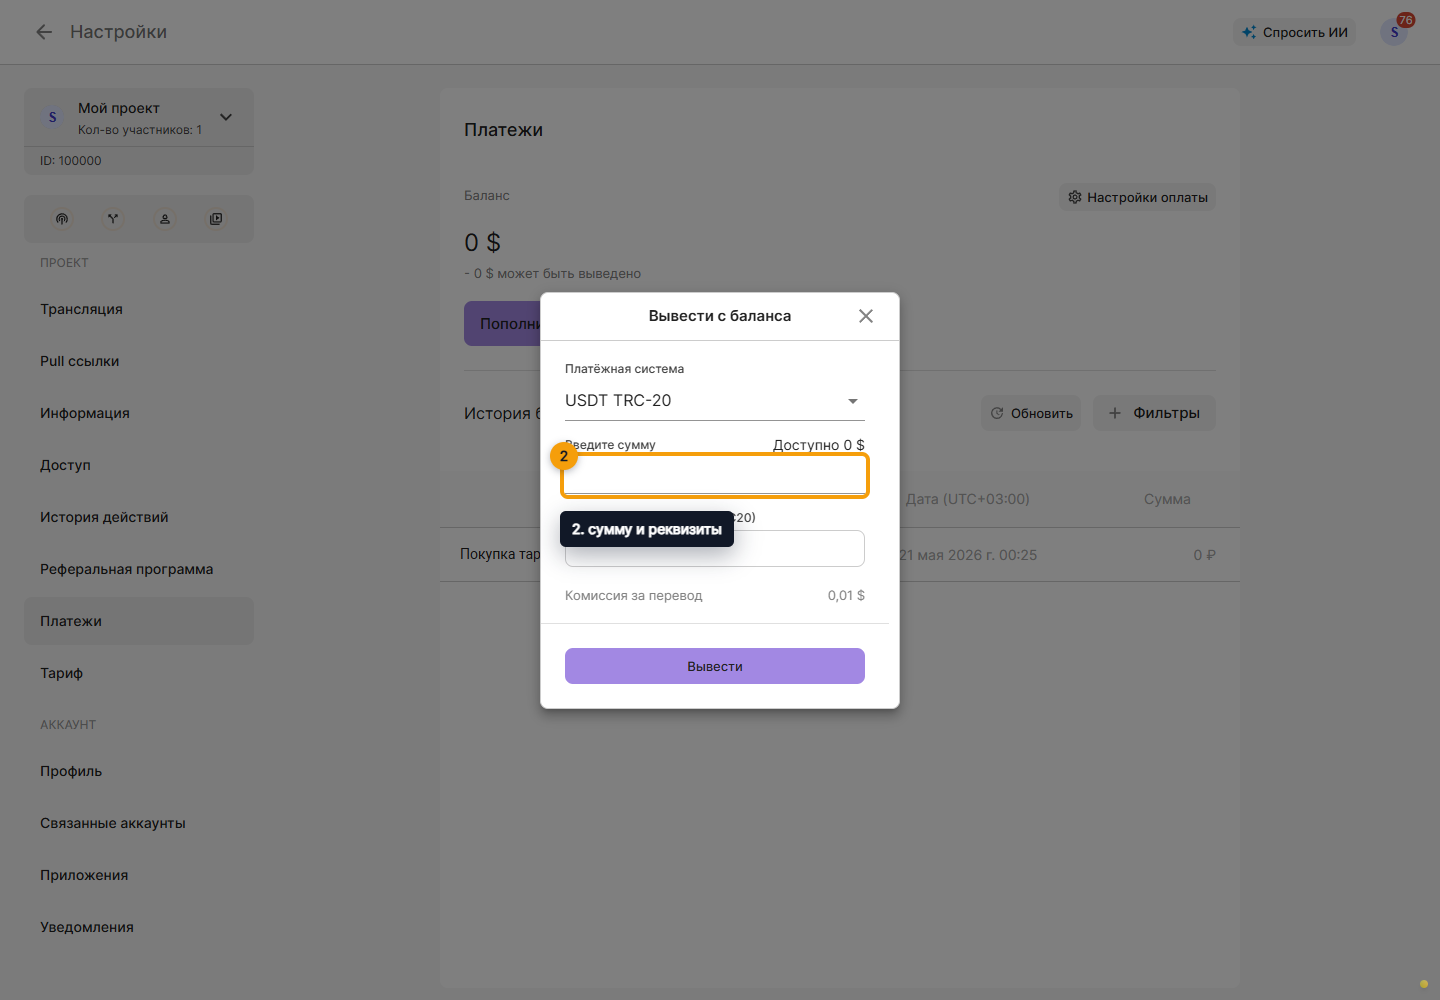
Task: Click the Доступно 0 $ label
Action: click(819, 445)
